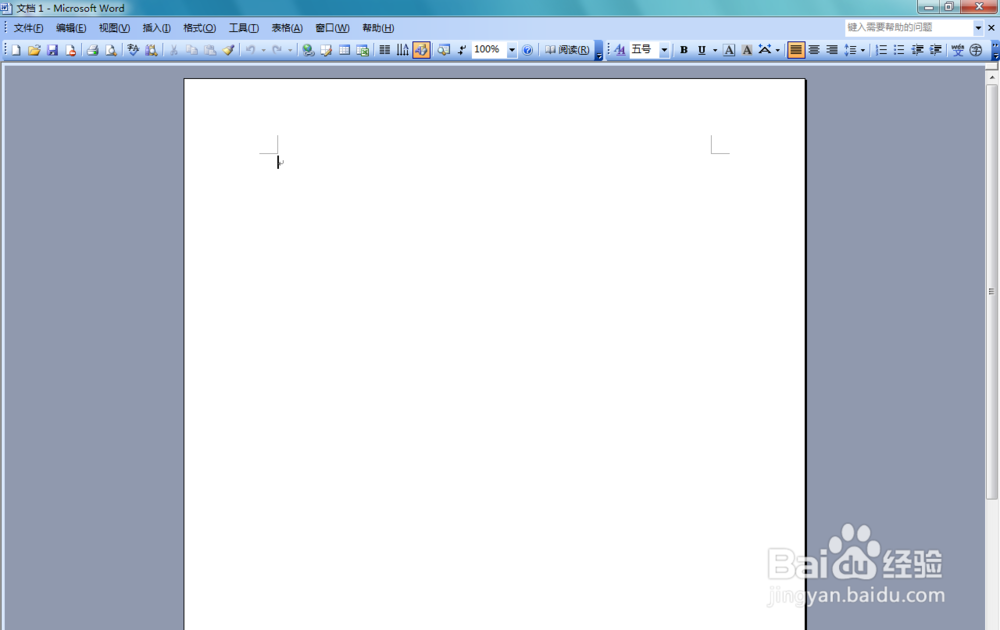The width and height of the screenshot is (1000, 630).
Task: Enable center text alignment
Action: 815,49
